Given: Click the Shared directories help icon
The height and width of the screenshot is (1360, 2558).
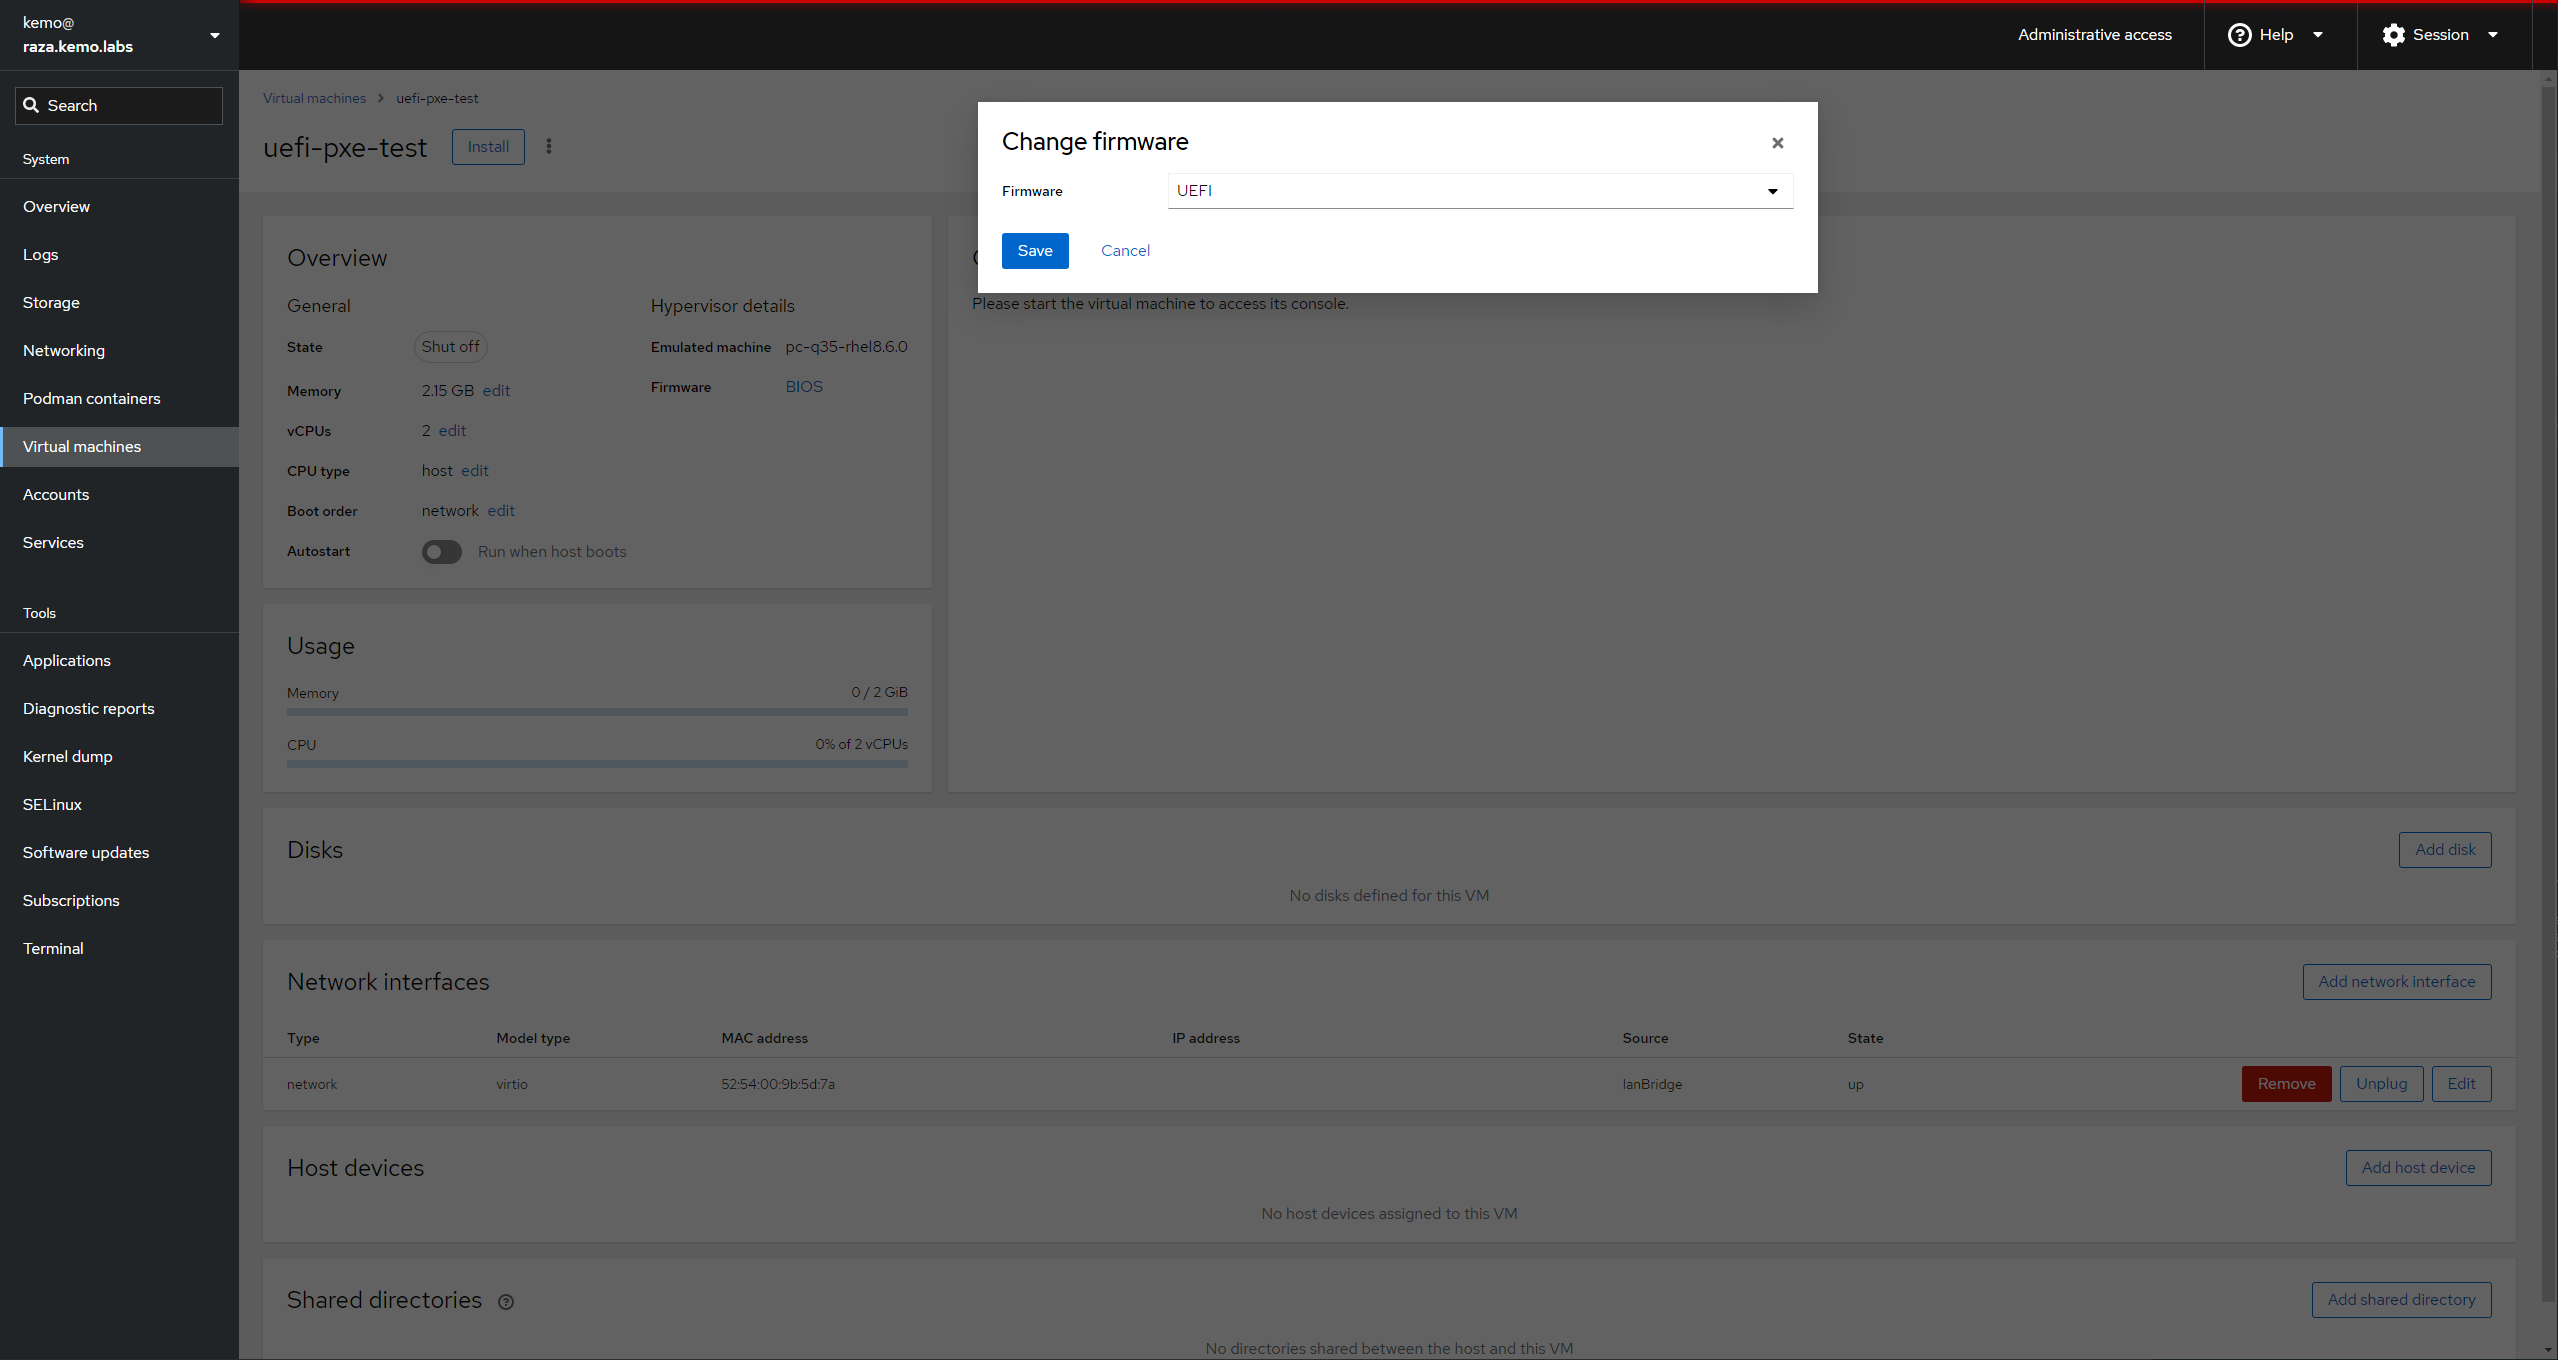Looking at the screenshot, I should 506,1301.
